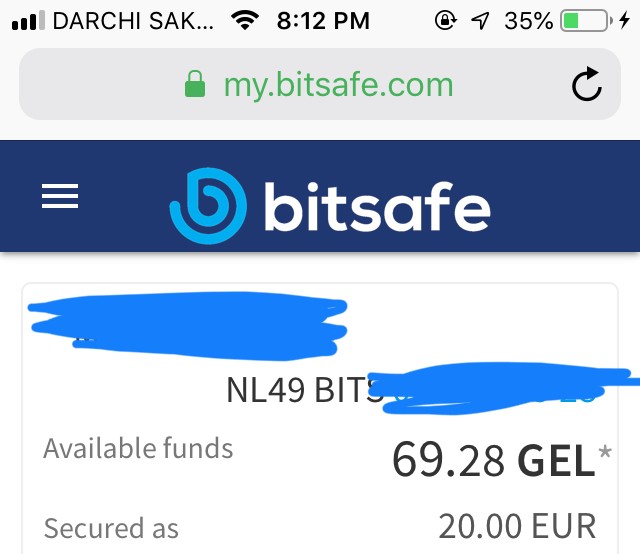Click the Secured as label
This screenshot has width=640, height=554.
pos(111,528)
